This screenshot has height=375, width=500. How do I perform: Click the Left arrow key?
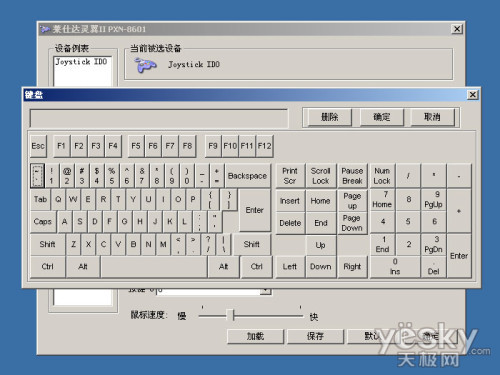[290, 267]
